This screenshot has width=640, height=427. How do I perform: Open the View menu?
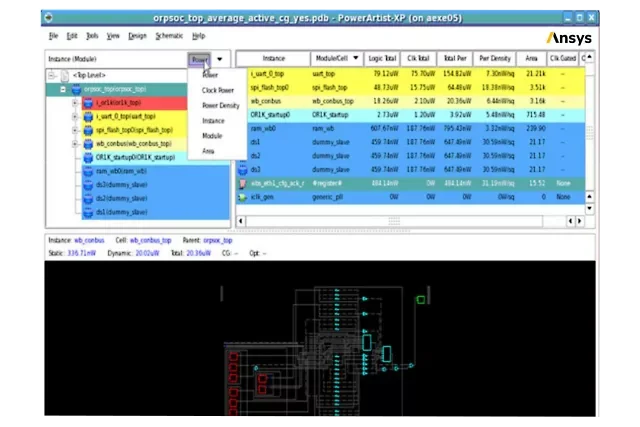click(113, 36)
